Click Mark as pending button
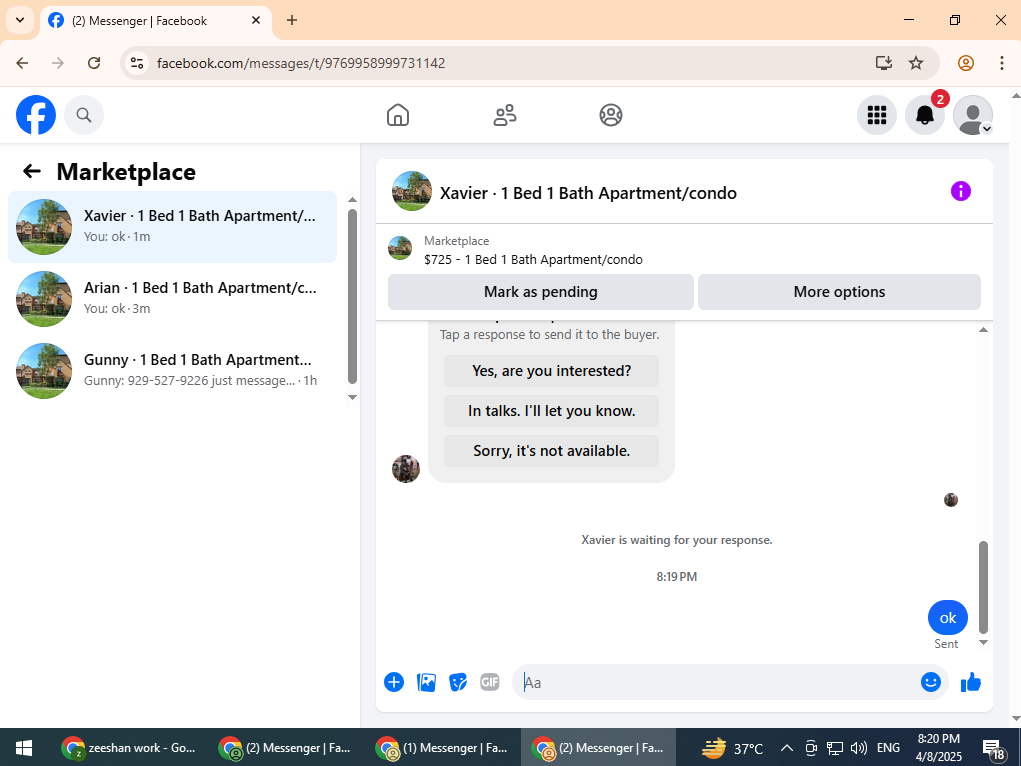 tap(540, 292)
